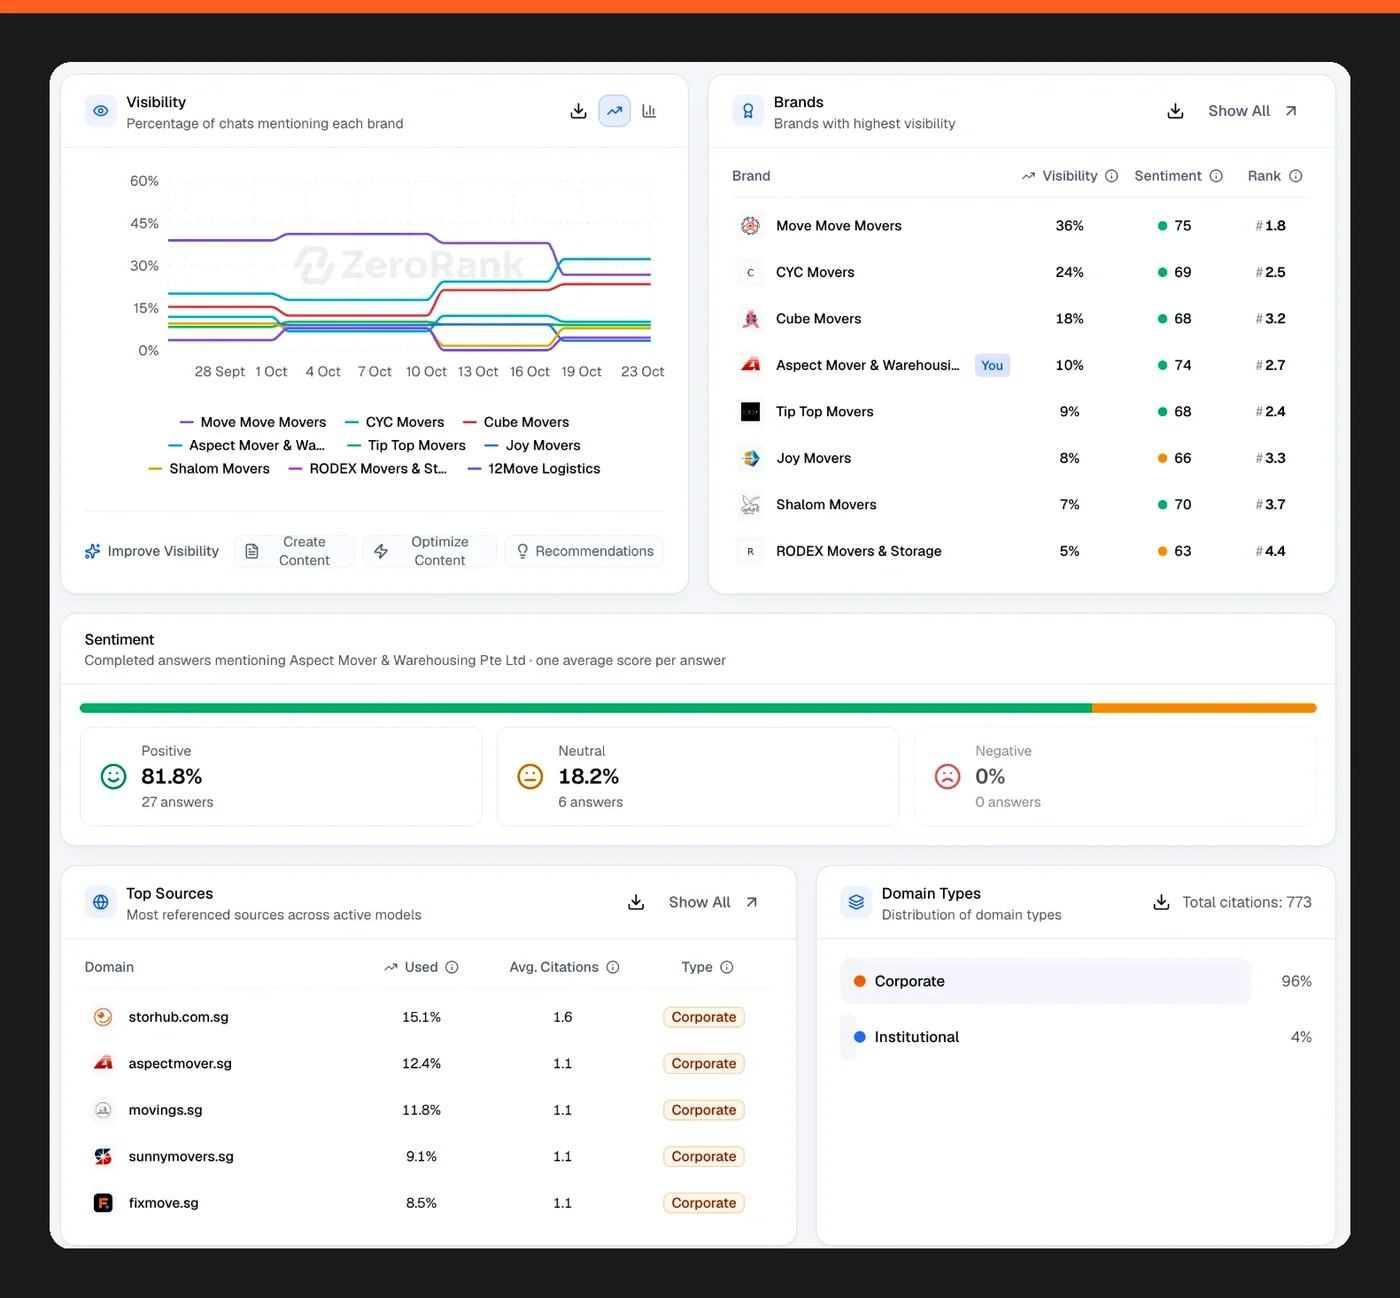Switch Visibility to bar chart view
Image resolution: width=1400 pixels, height=1298 pixels.
pyautogui.click(x=649, y=111)
